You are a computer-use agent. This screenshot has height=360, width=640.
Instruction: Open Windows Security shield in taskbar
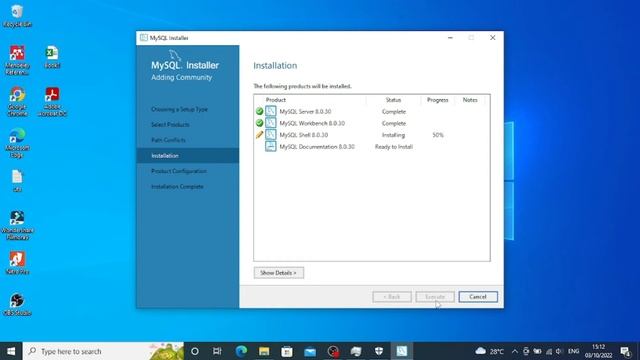coord(379,351)
